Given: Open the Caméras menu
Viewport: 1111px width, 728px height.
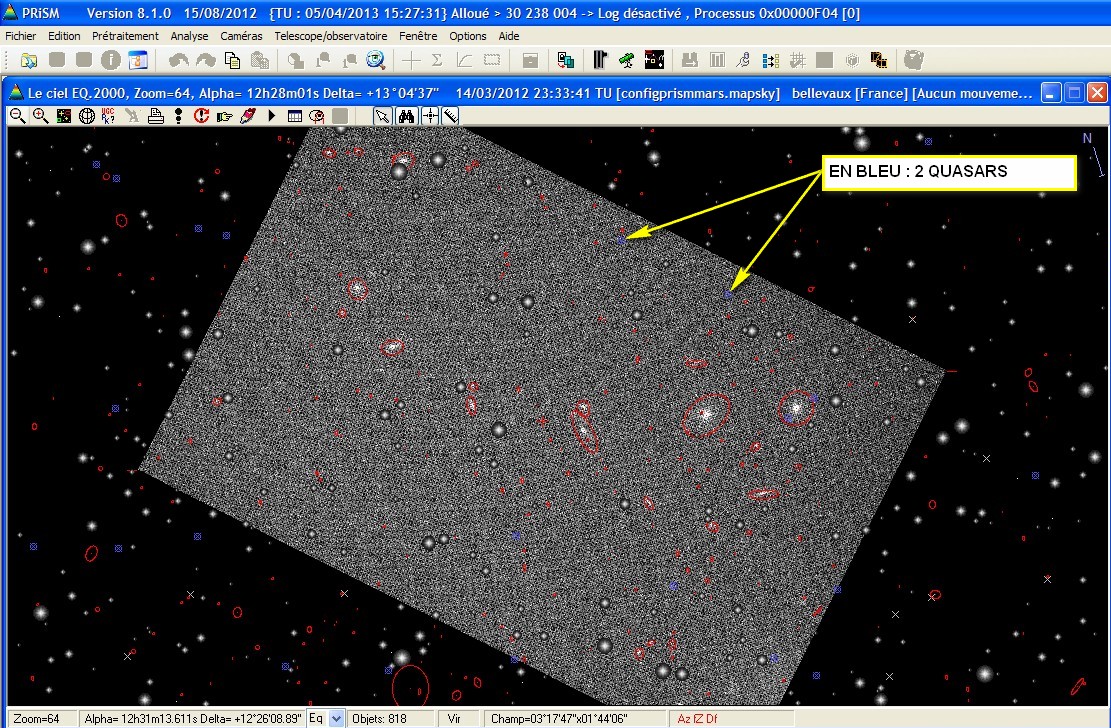Looking at the screenshot, I should pyautogui.click(x=241, y=35).
